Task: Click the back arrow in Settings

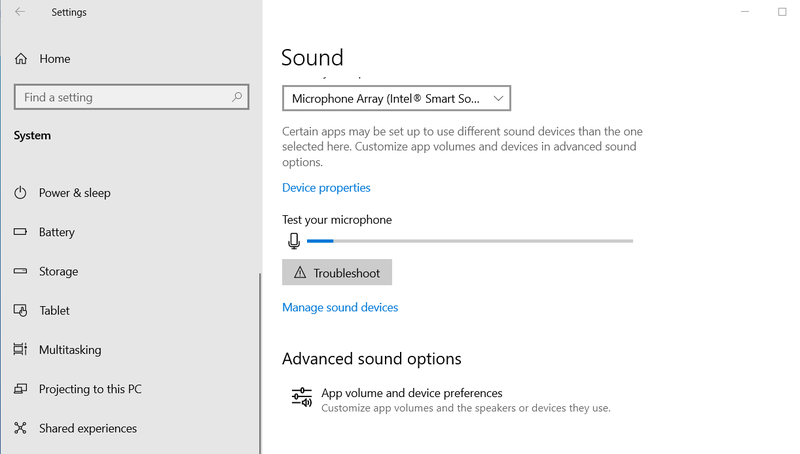Action: [20, 12]
